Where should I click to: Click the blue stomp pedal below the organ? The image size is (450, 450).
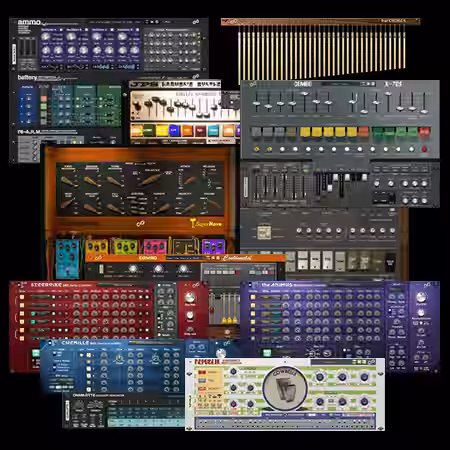[67, 258]
